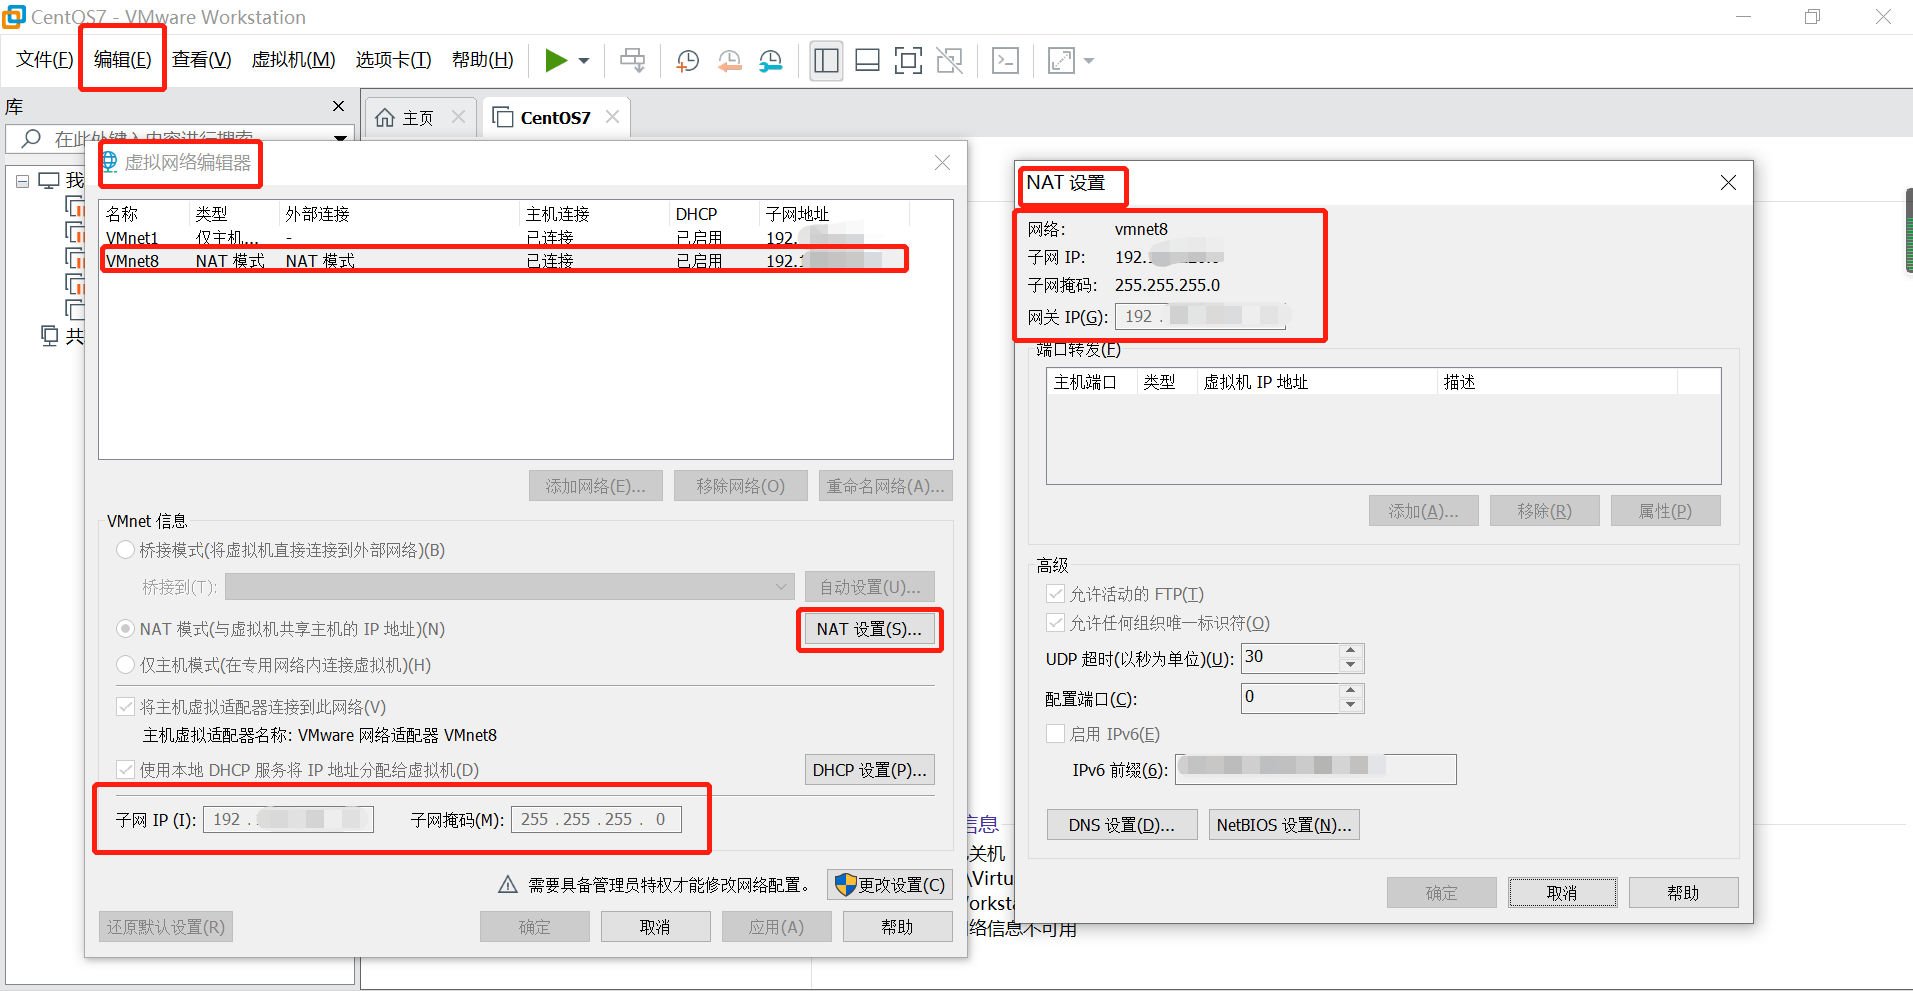Open the 查看(V) menu
1913x991 pixels.
(201, 60)
